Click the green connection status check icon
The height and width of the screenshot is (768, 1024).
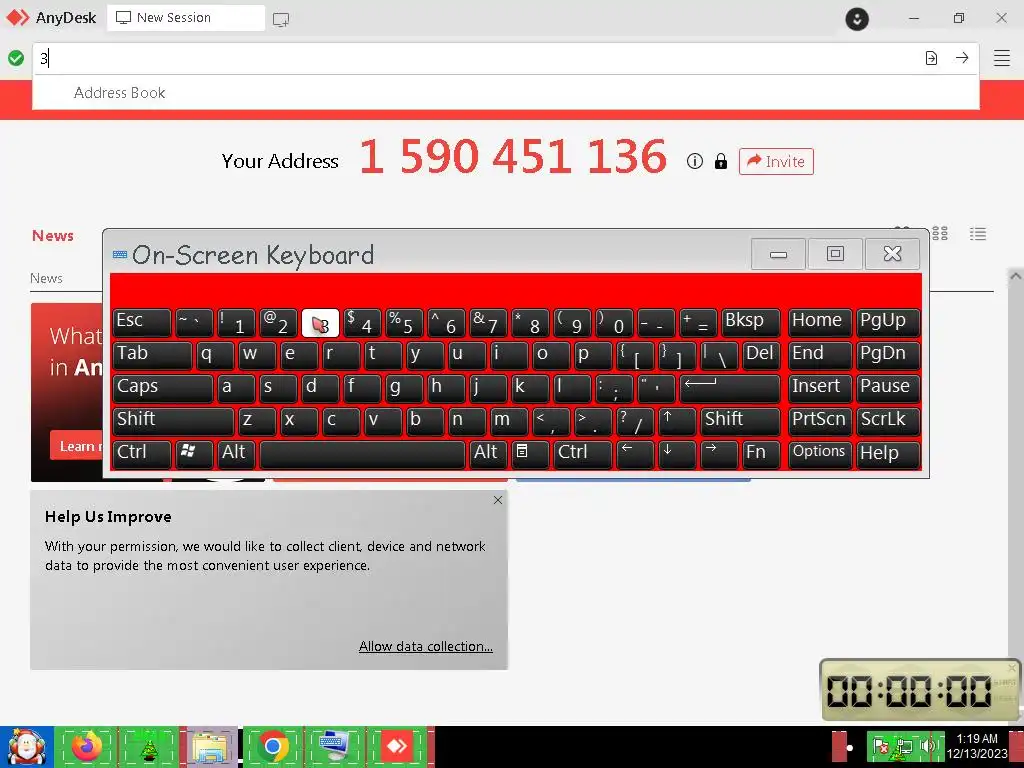[16, 58]
